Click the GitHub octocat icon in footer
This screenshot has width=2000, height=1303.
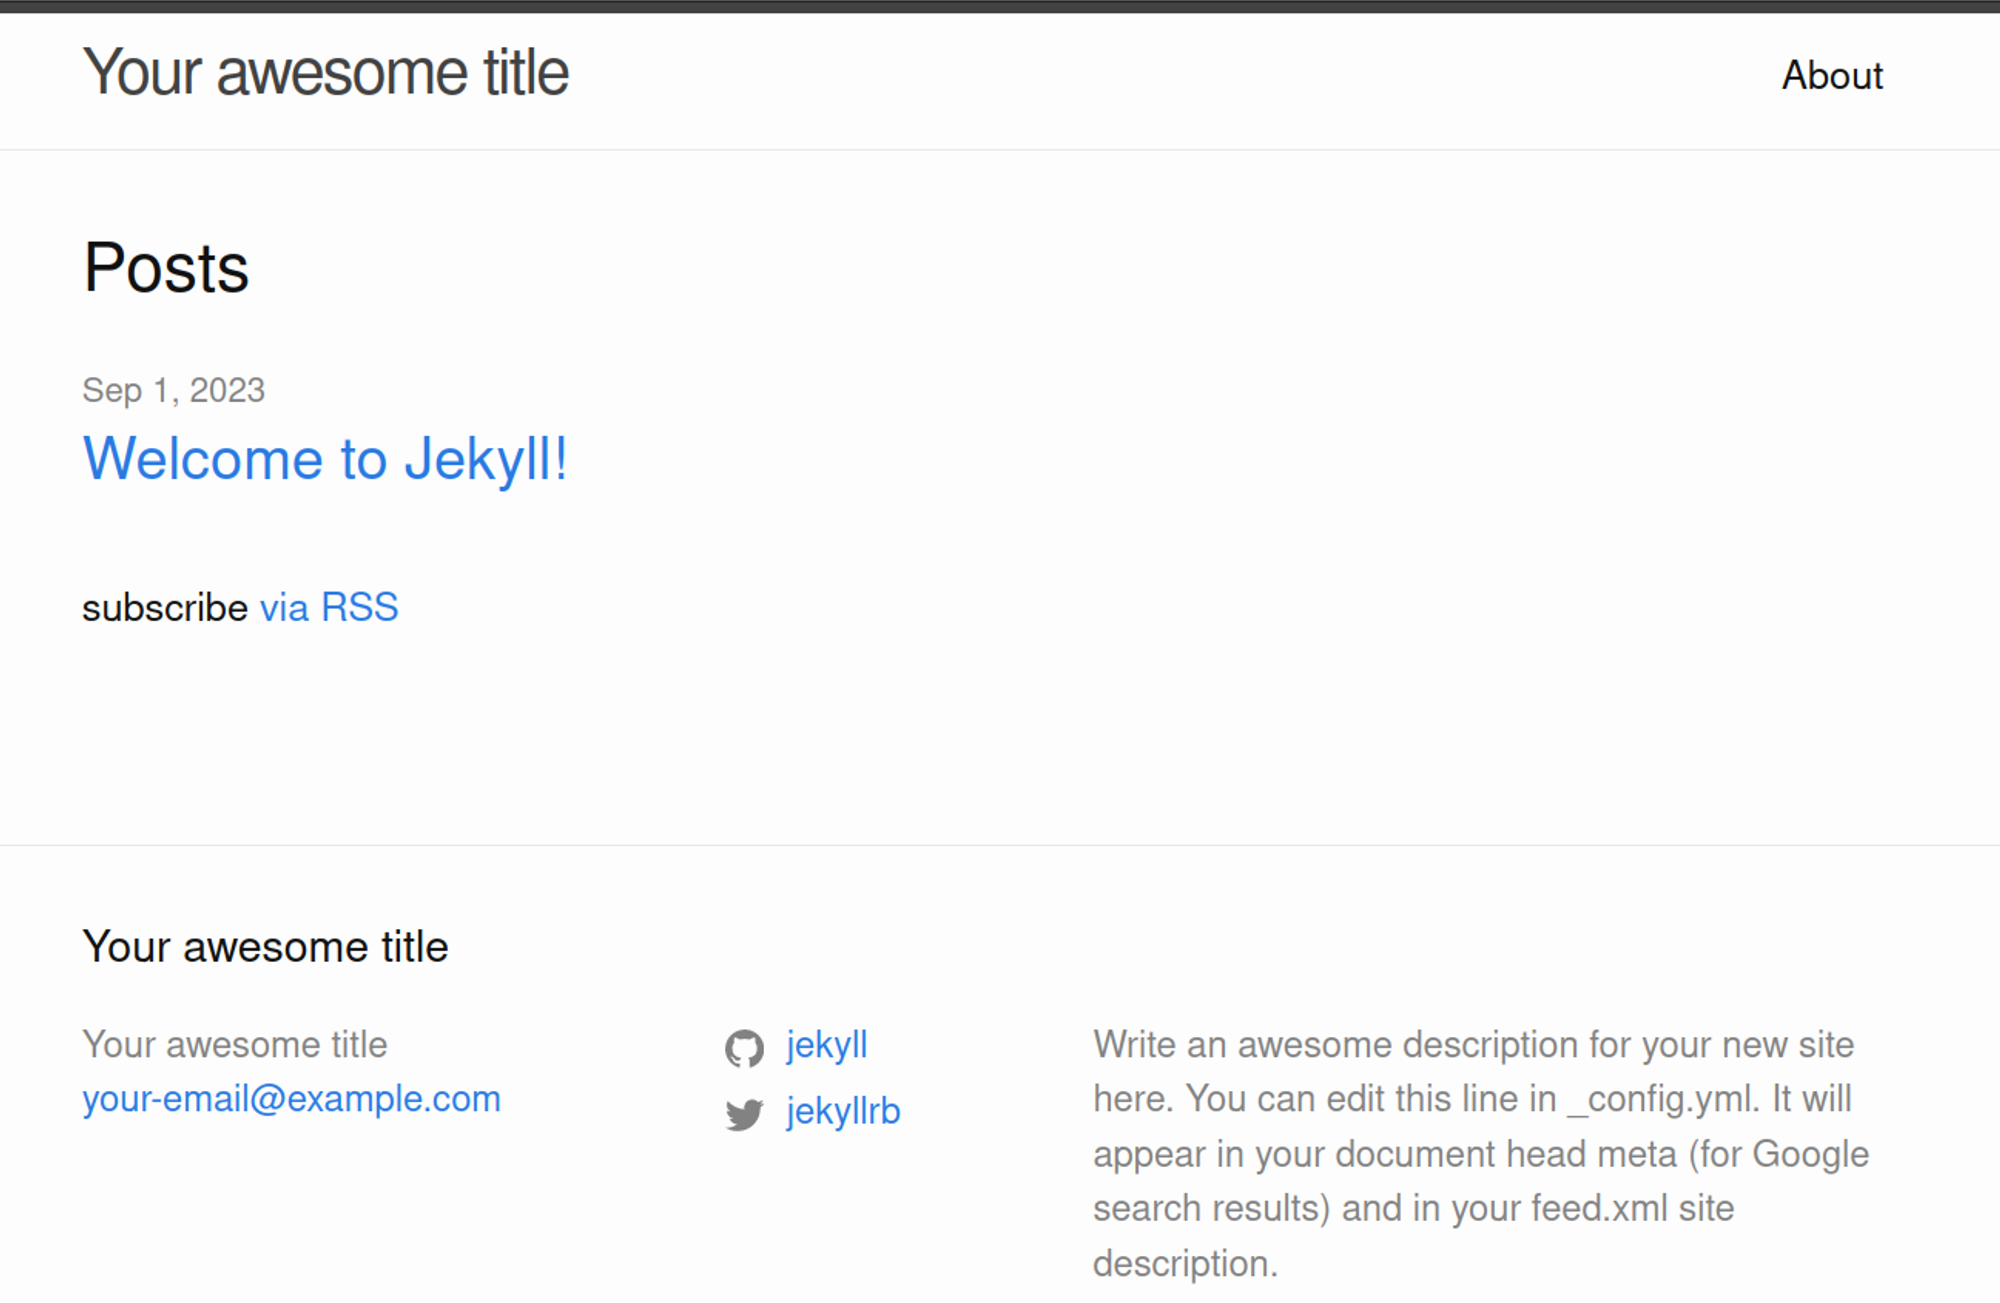tap(744, 1048)
